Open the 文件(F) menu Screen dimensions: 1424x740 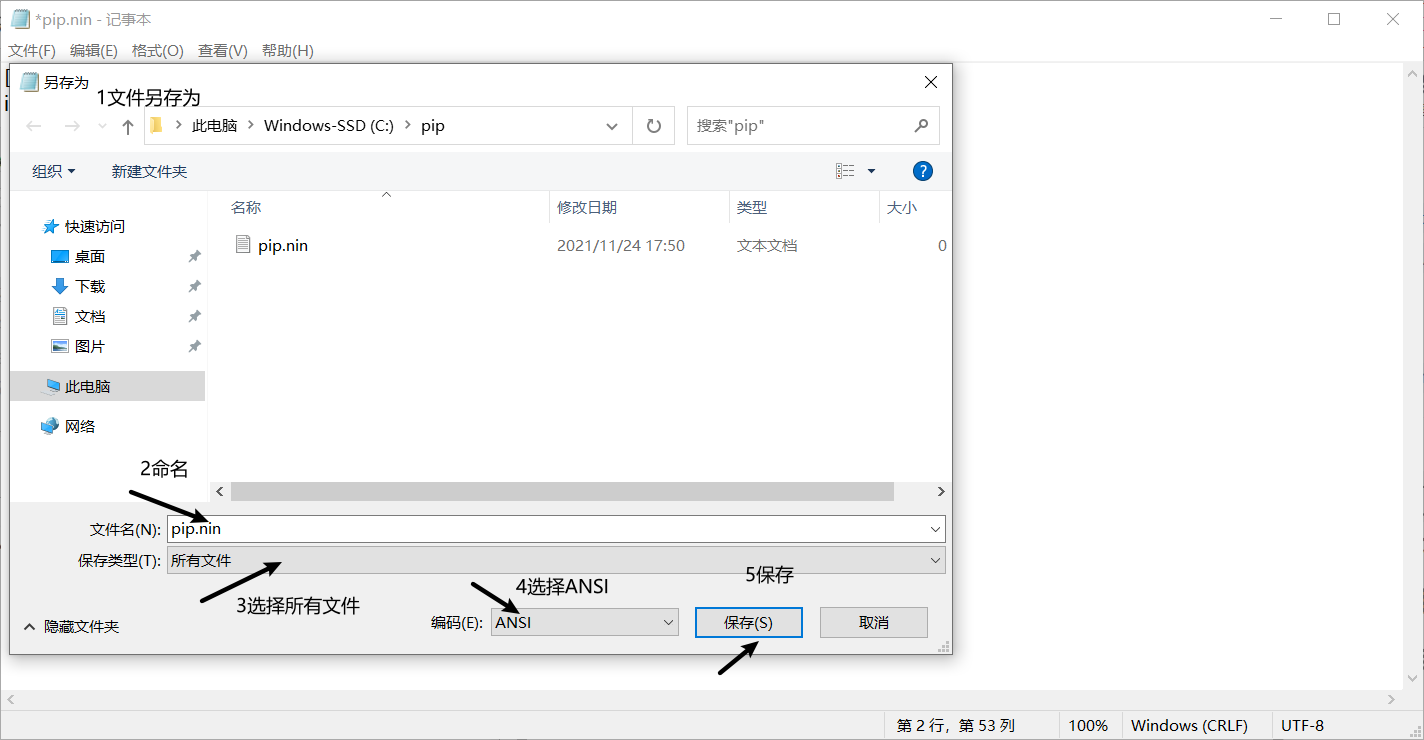[32, 50]
